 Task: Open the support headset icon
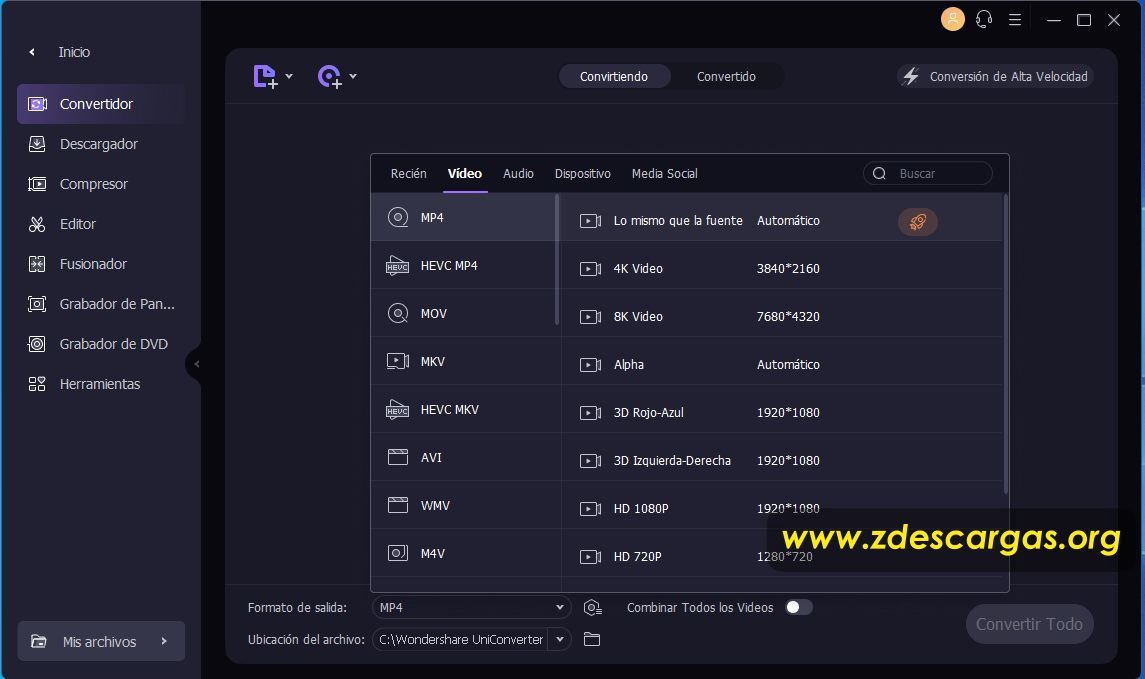tap(984, 20)
